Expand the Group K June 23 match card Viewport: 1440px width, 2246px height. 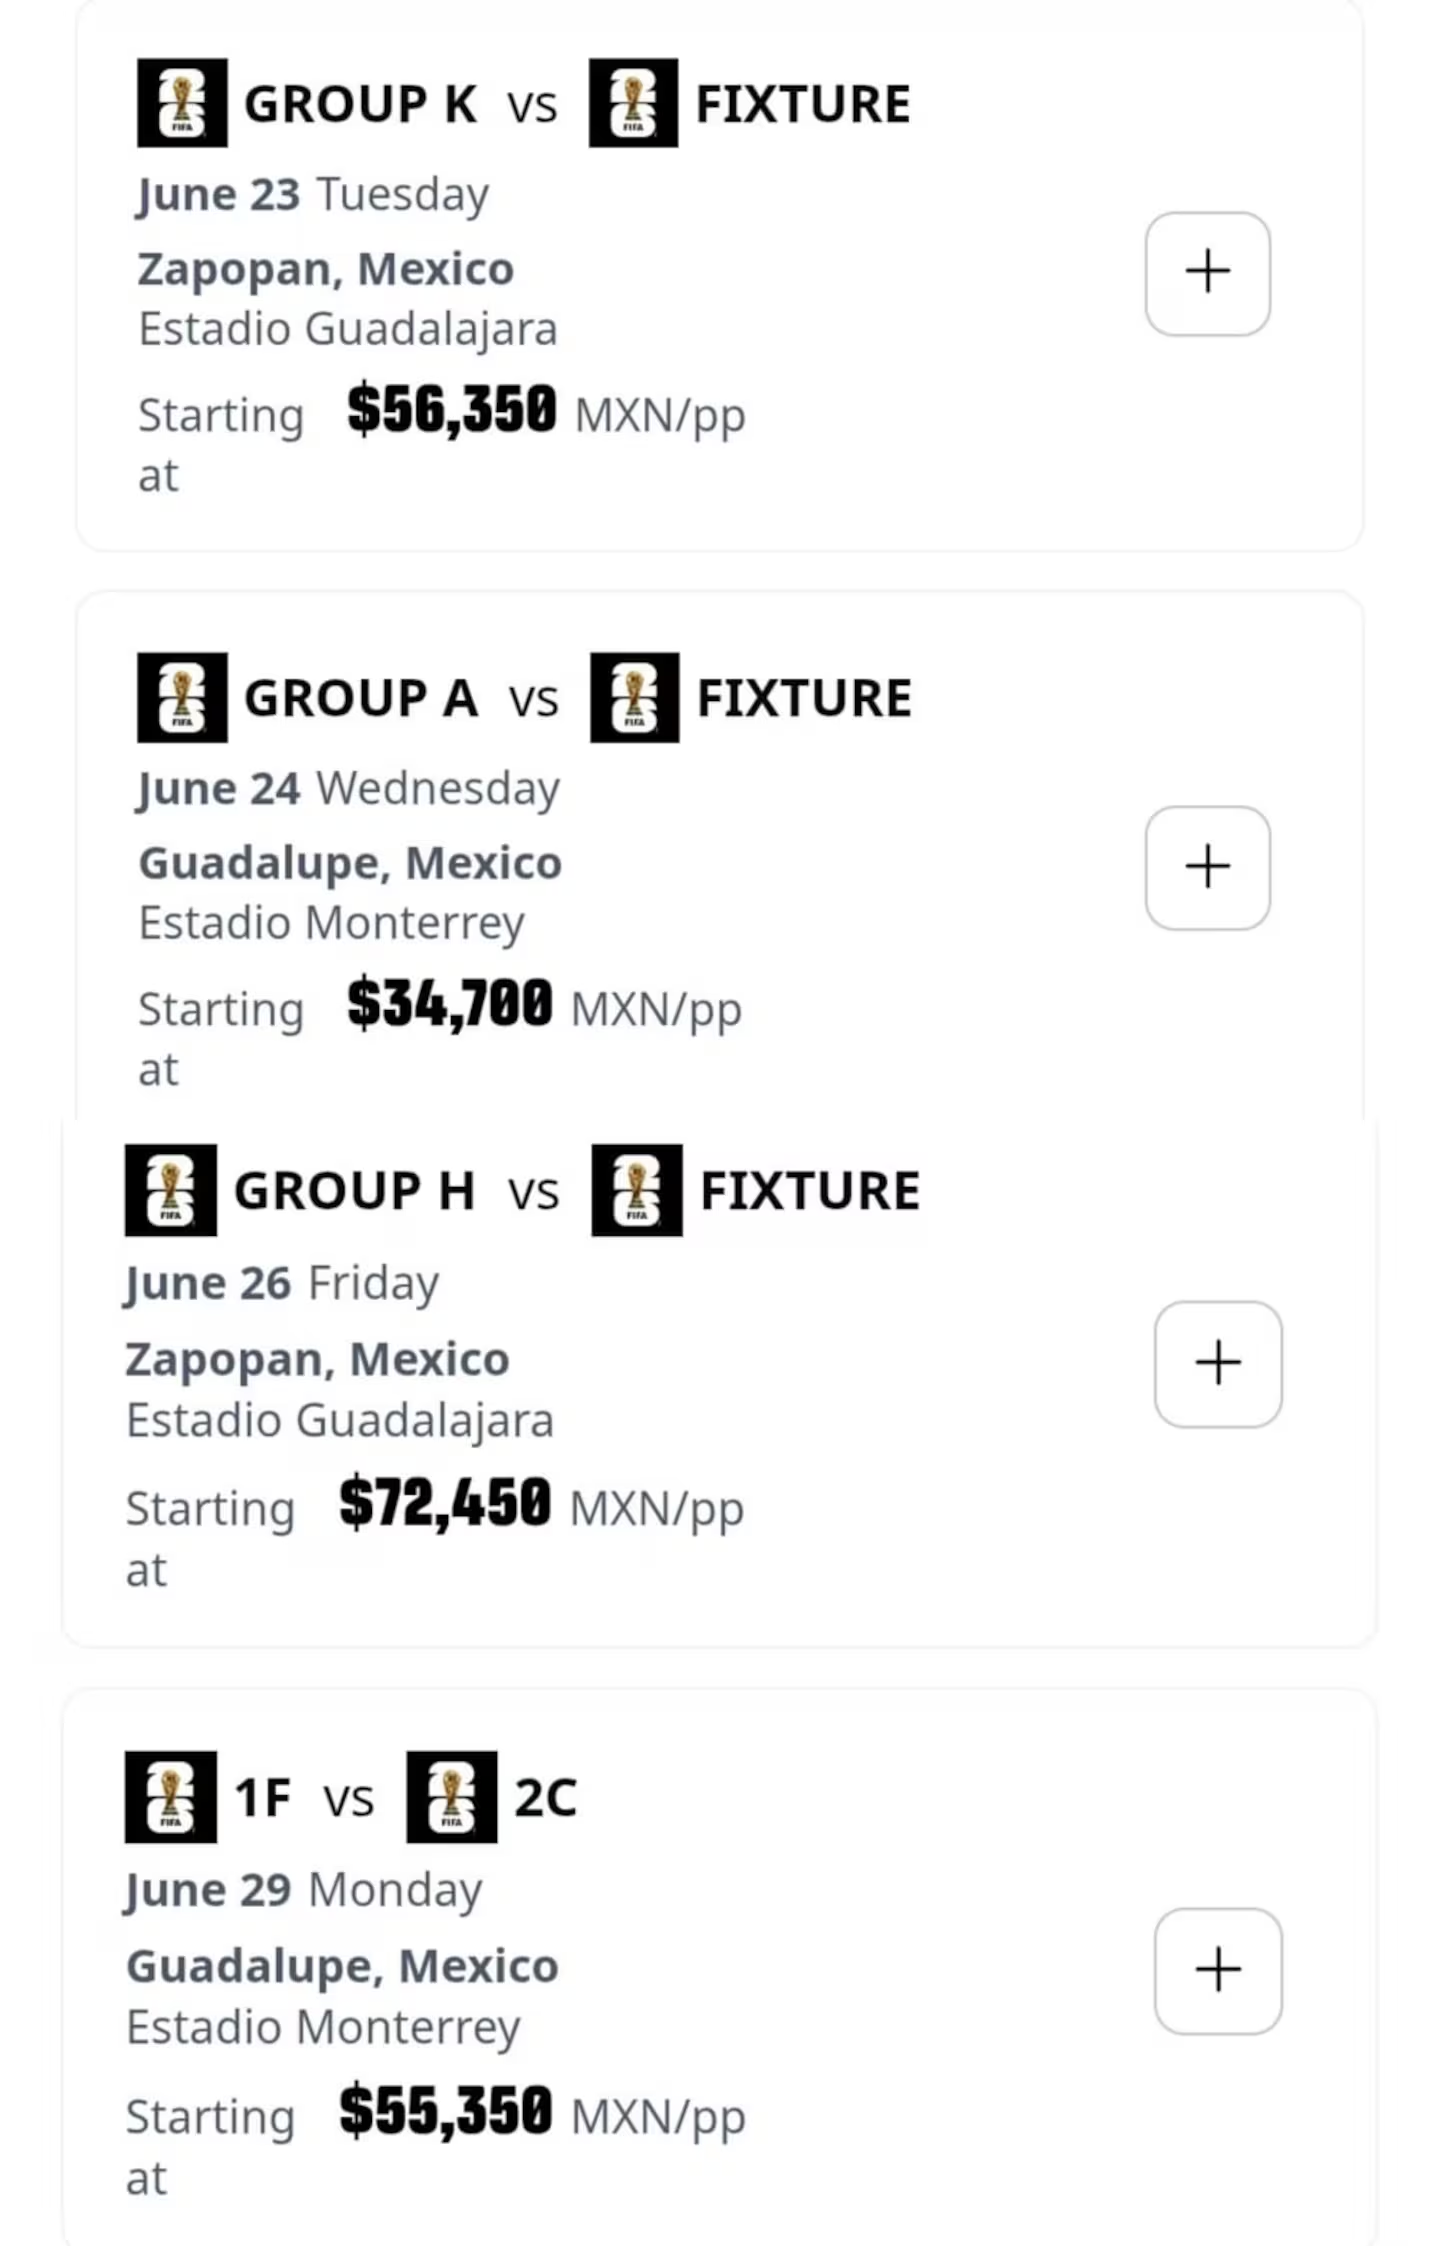coord(1207,273)
